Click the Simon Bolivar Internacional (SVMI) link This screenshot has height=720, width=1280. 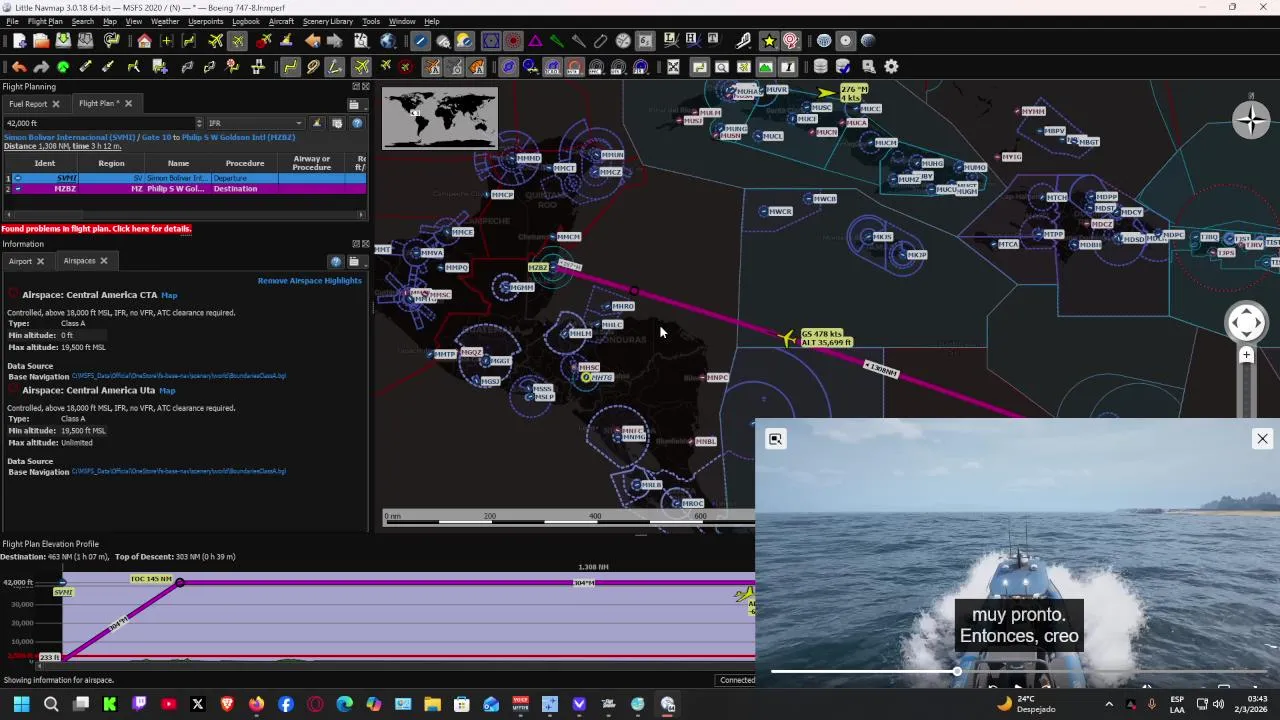coord(69,137)
